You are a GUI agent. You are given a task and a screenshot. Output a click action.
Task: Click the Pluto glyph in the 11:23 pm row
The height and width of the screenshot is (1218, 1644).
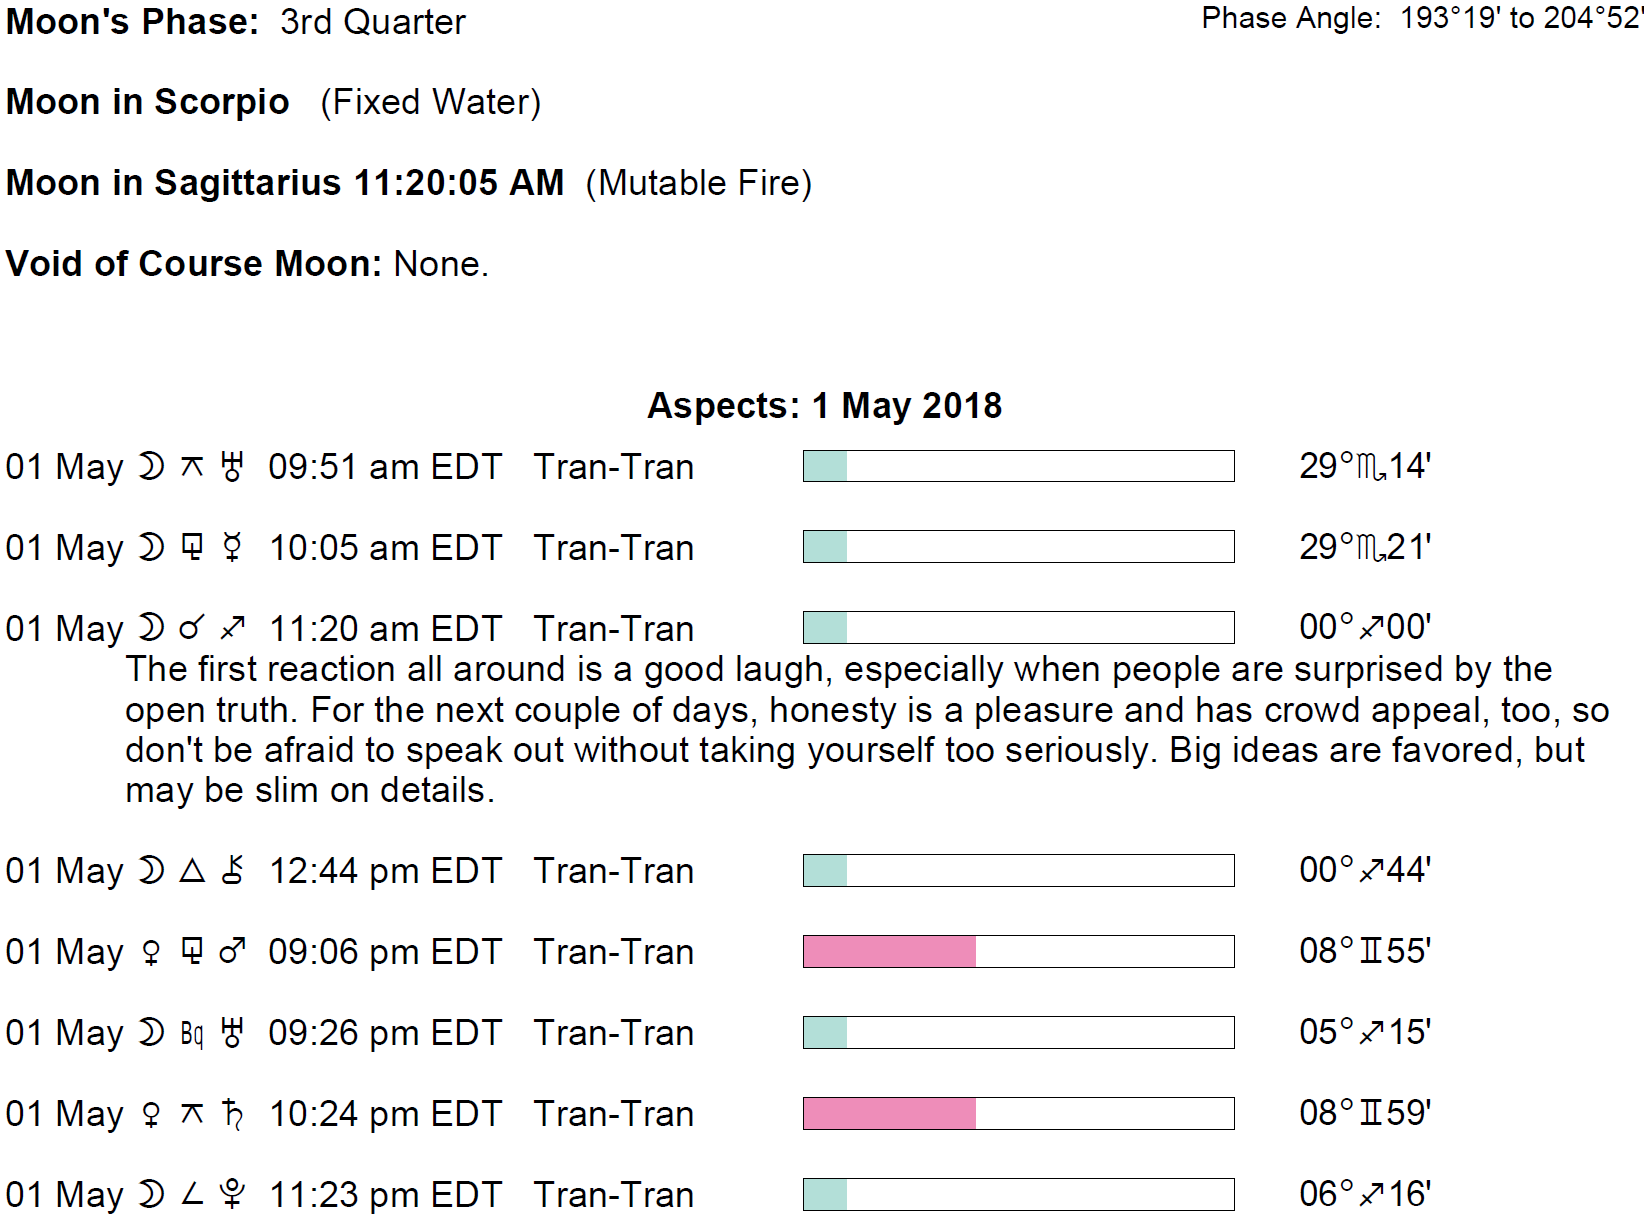pos(232,1195)
